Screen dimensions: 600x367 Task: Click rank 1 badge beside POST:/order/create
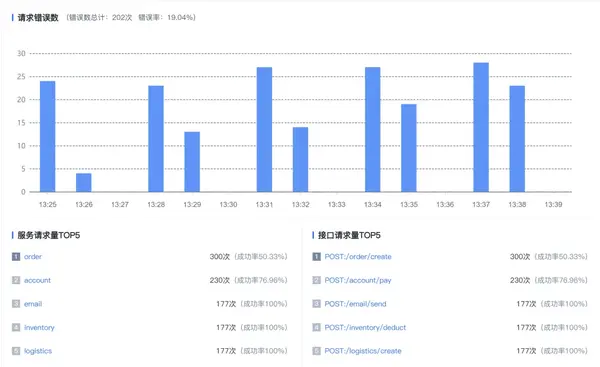(316, 256)
